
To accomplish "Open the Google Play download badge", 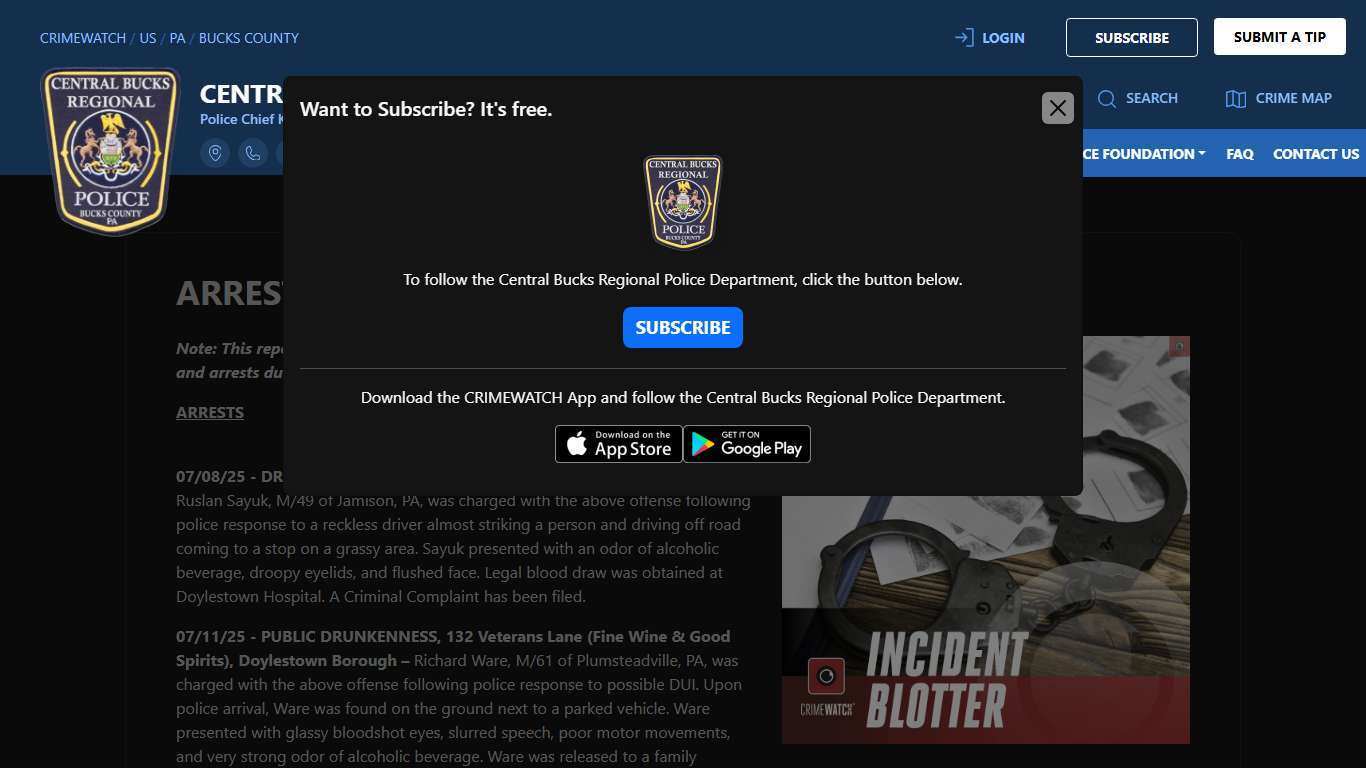I will coord(747,444).
